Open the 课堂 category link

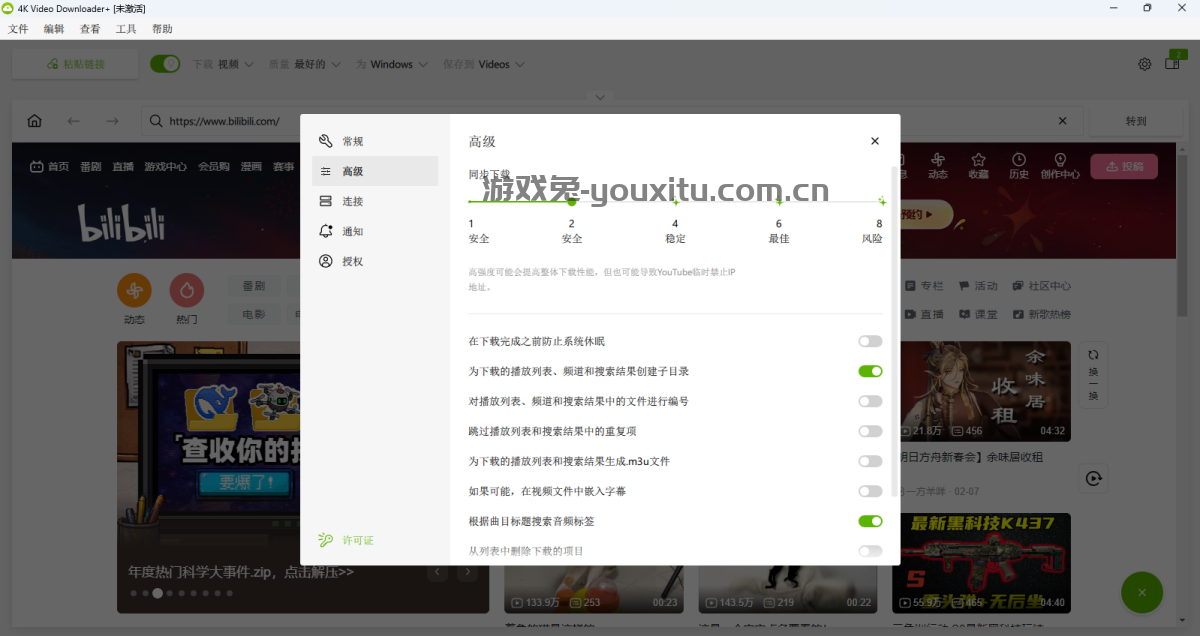tap(978, 314)
